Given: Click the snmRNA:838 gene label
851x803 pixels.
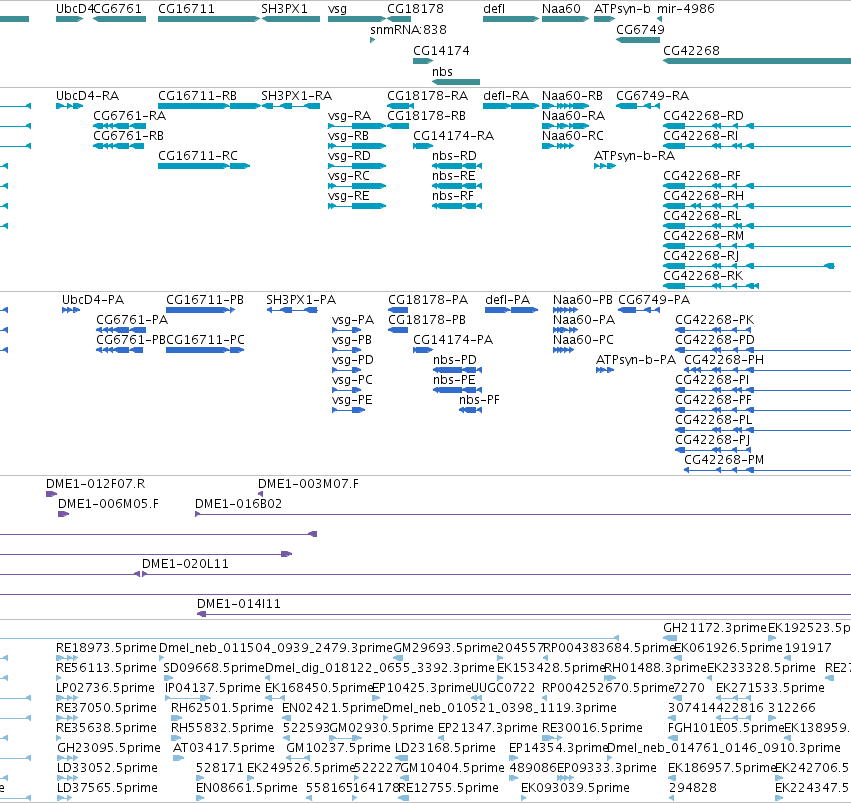Looking at the screenshot, I should coord(409,30).
